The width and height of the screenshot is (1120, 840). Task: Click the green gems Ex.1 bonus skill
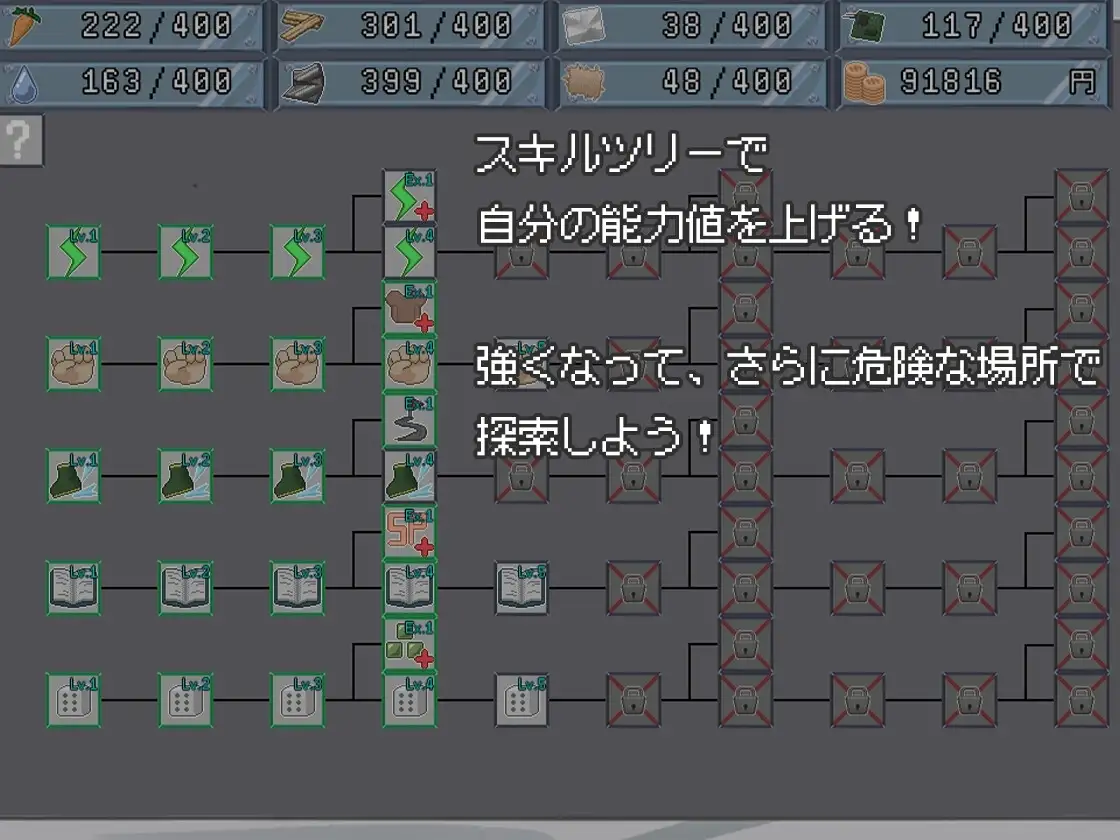[x=408, y=645]
